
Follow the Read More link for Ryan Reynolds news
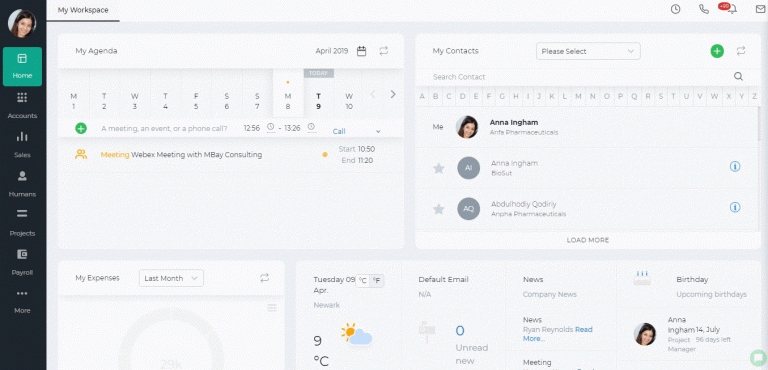click(x=558, y=334)
